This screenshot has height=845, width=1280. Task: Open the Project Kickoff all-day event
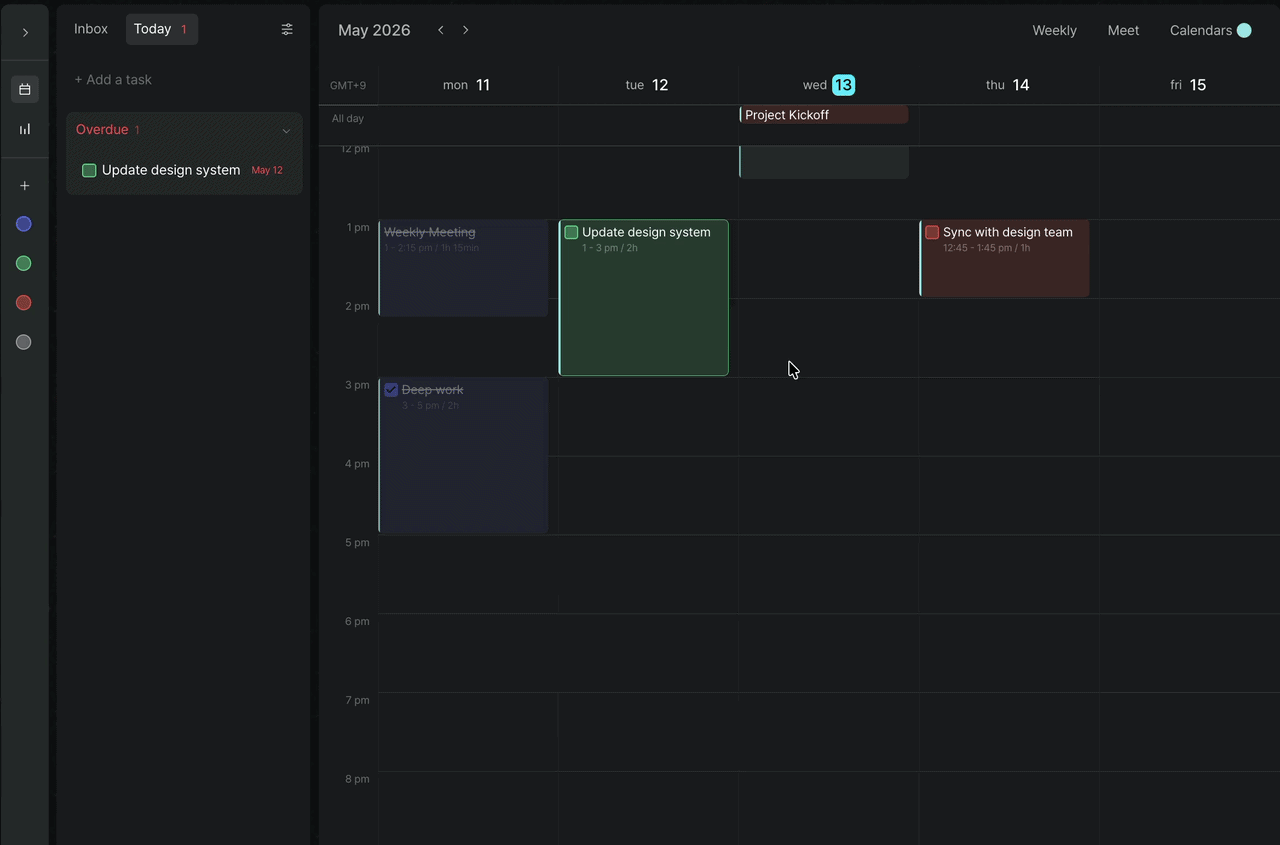pyautogui.click(x=824, y=115)
